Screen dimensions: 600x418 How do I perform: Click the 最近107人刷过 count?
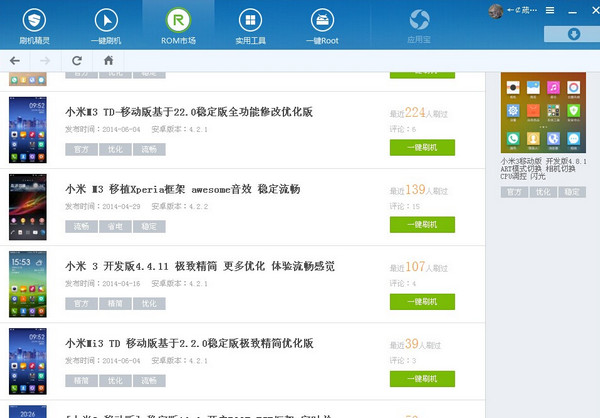(419, 267)
